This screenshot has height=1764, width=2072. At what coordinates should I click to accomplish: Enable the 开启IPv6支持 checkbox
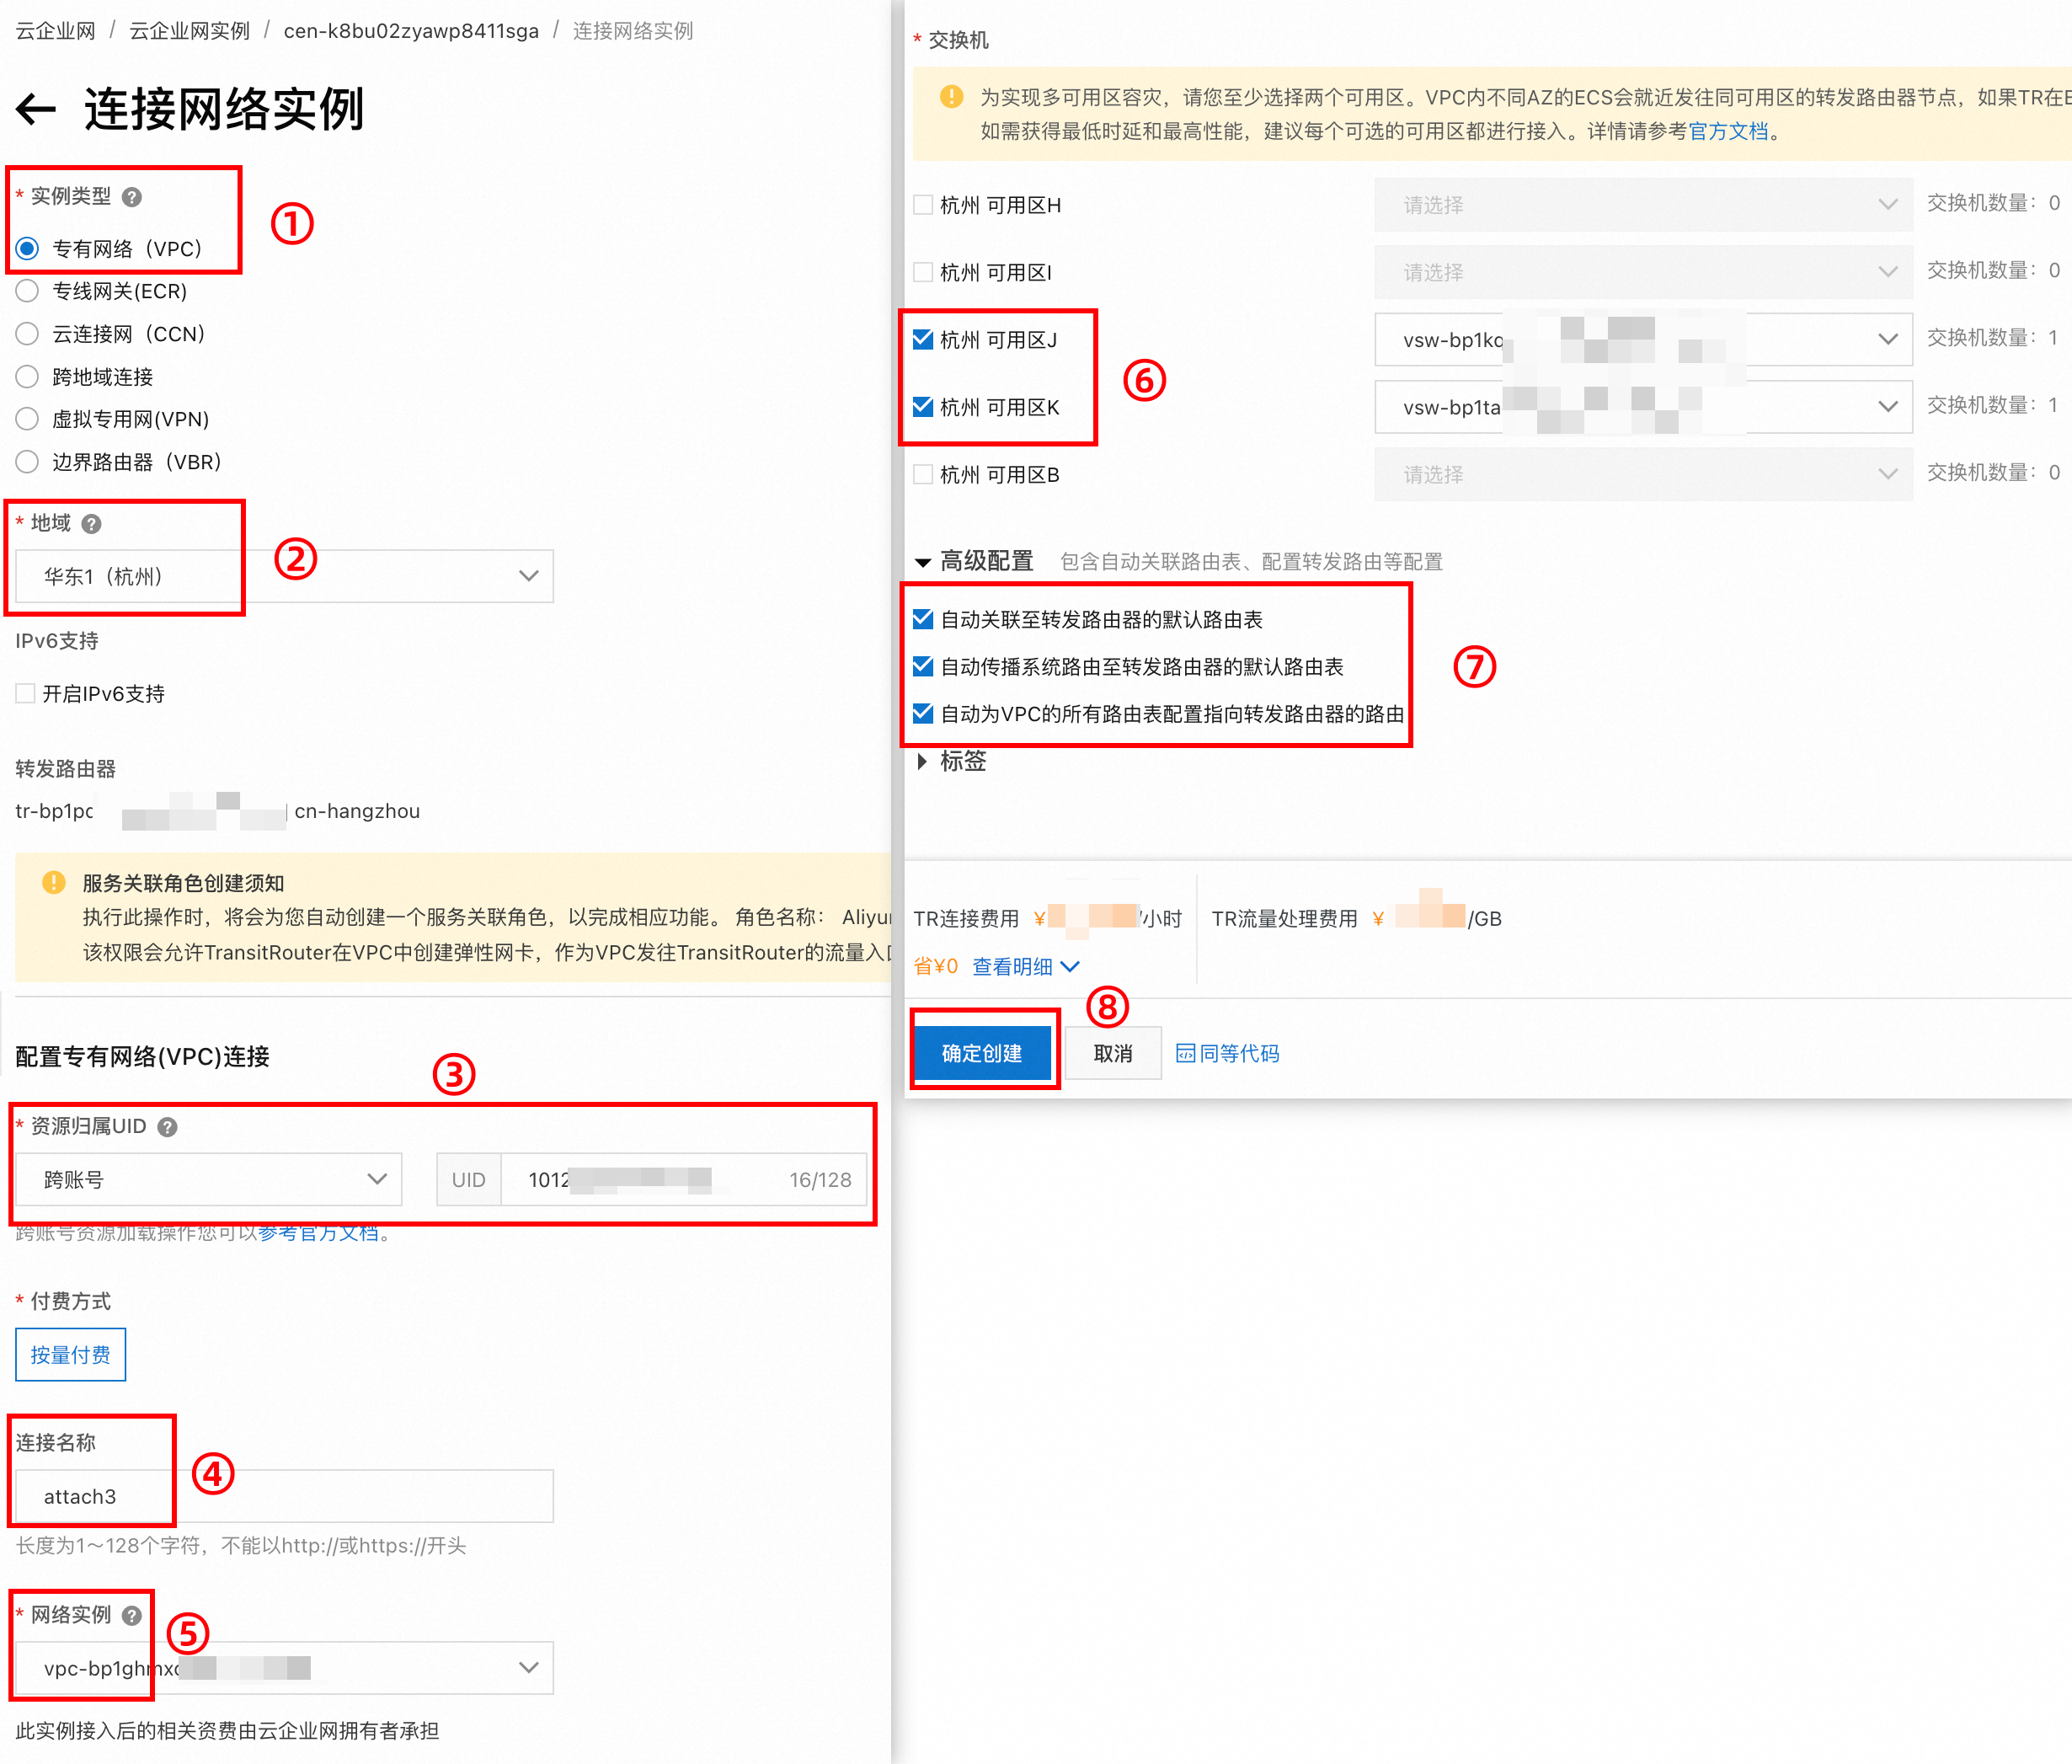[x=26, y=693]
